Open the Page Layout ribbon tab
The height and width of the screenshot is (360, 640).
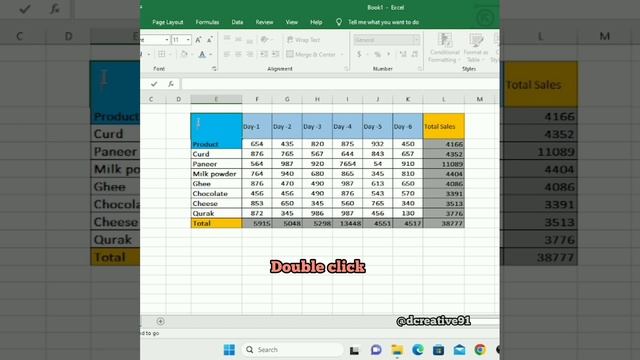point(168,22)
